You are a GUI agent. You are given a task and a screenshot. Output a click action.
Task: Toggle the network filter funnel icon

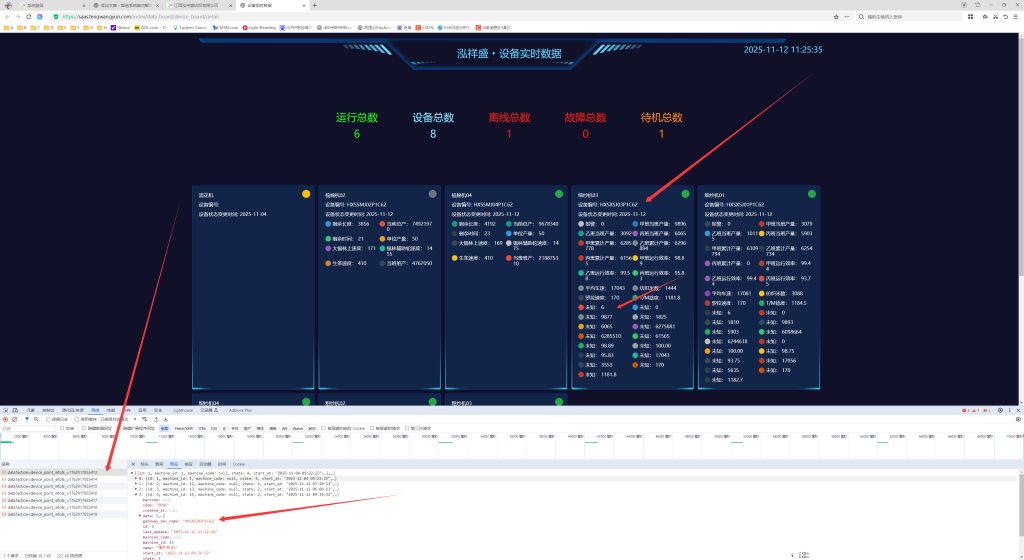click(28, 419)
